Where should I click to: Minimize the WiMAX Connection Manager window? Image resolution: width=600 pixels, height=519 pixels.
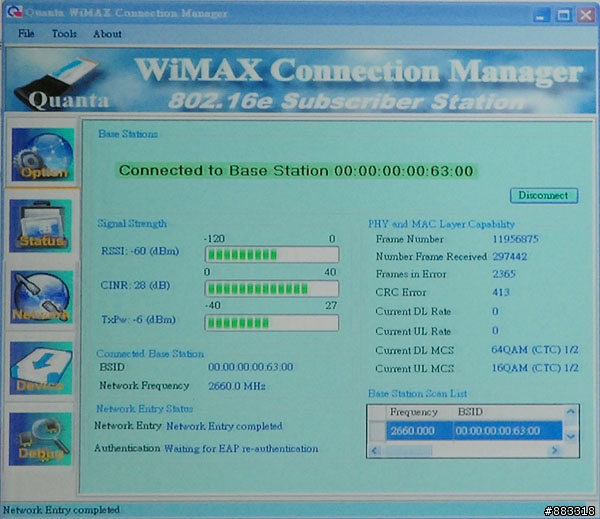[x=541, y=15]
